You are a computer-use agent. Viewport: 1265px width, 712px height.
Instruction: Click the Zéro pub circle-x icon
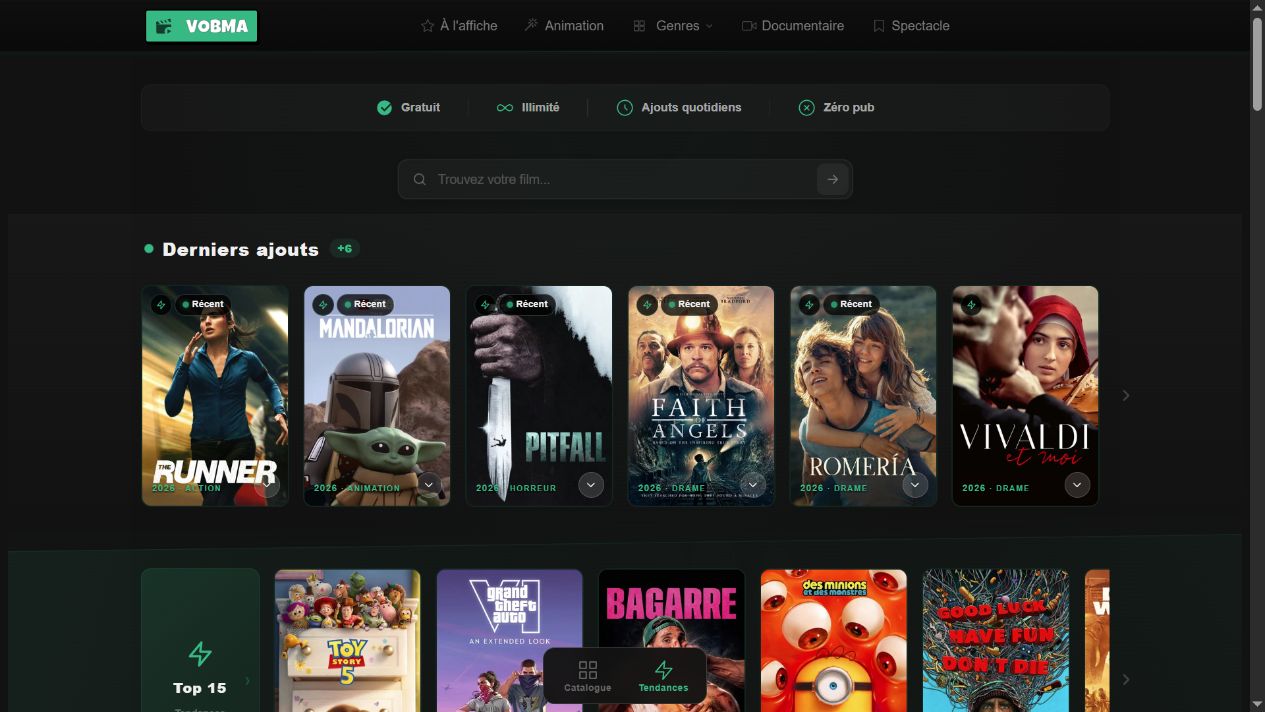coord(807,107)
